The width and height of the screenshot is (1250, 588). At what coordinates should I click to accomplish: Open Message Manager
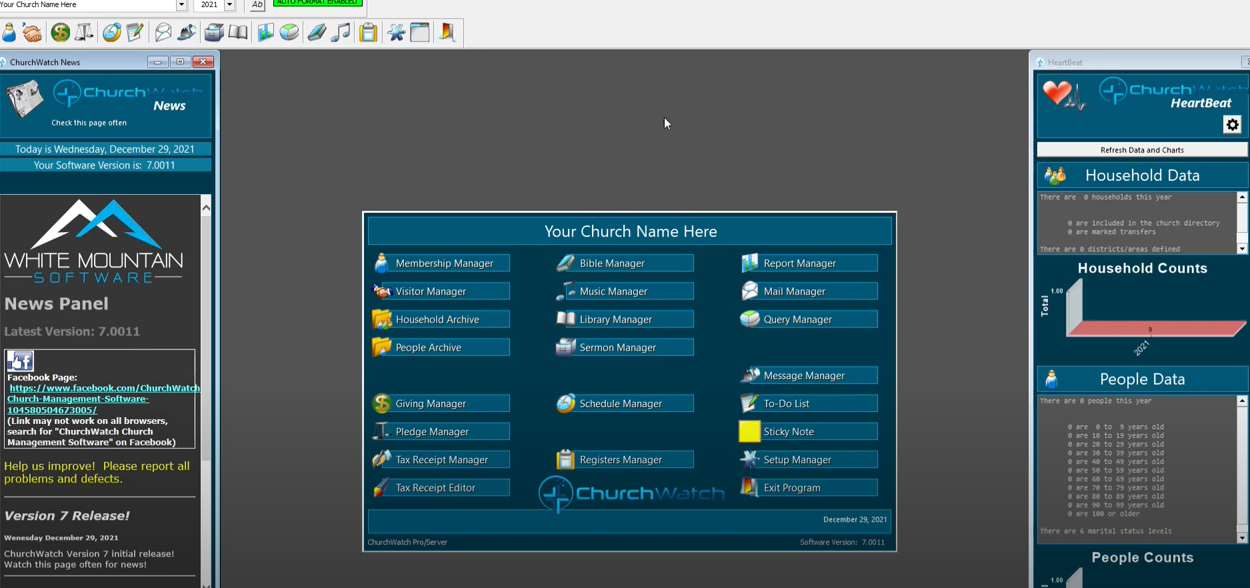click(x=808, y=375)
